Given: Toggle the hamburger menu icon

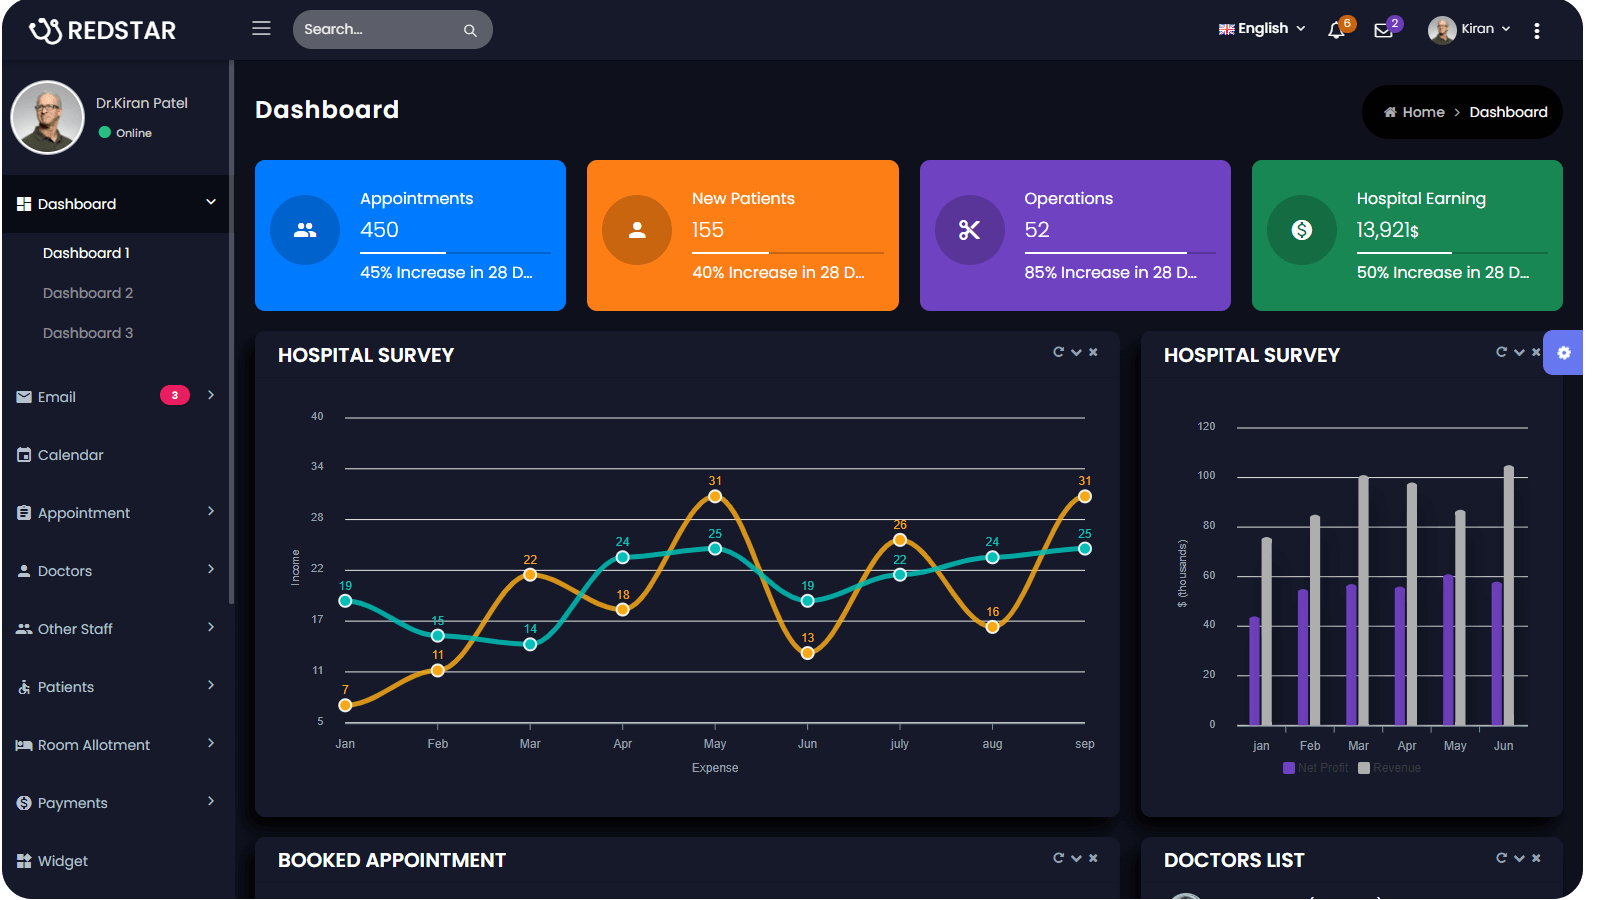Looking at the screenshot, I should (261, 28).
